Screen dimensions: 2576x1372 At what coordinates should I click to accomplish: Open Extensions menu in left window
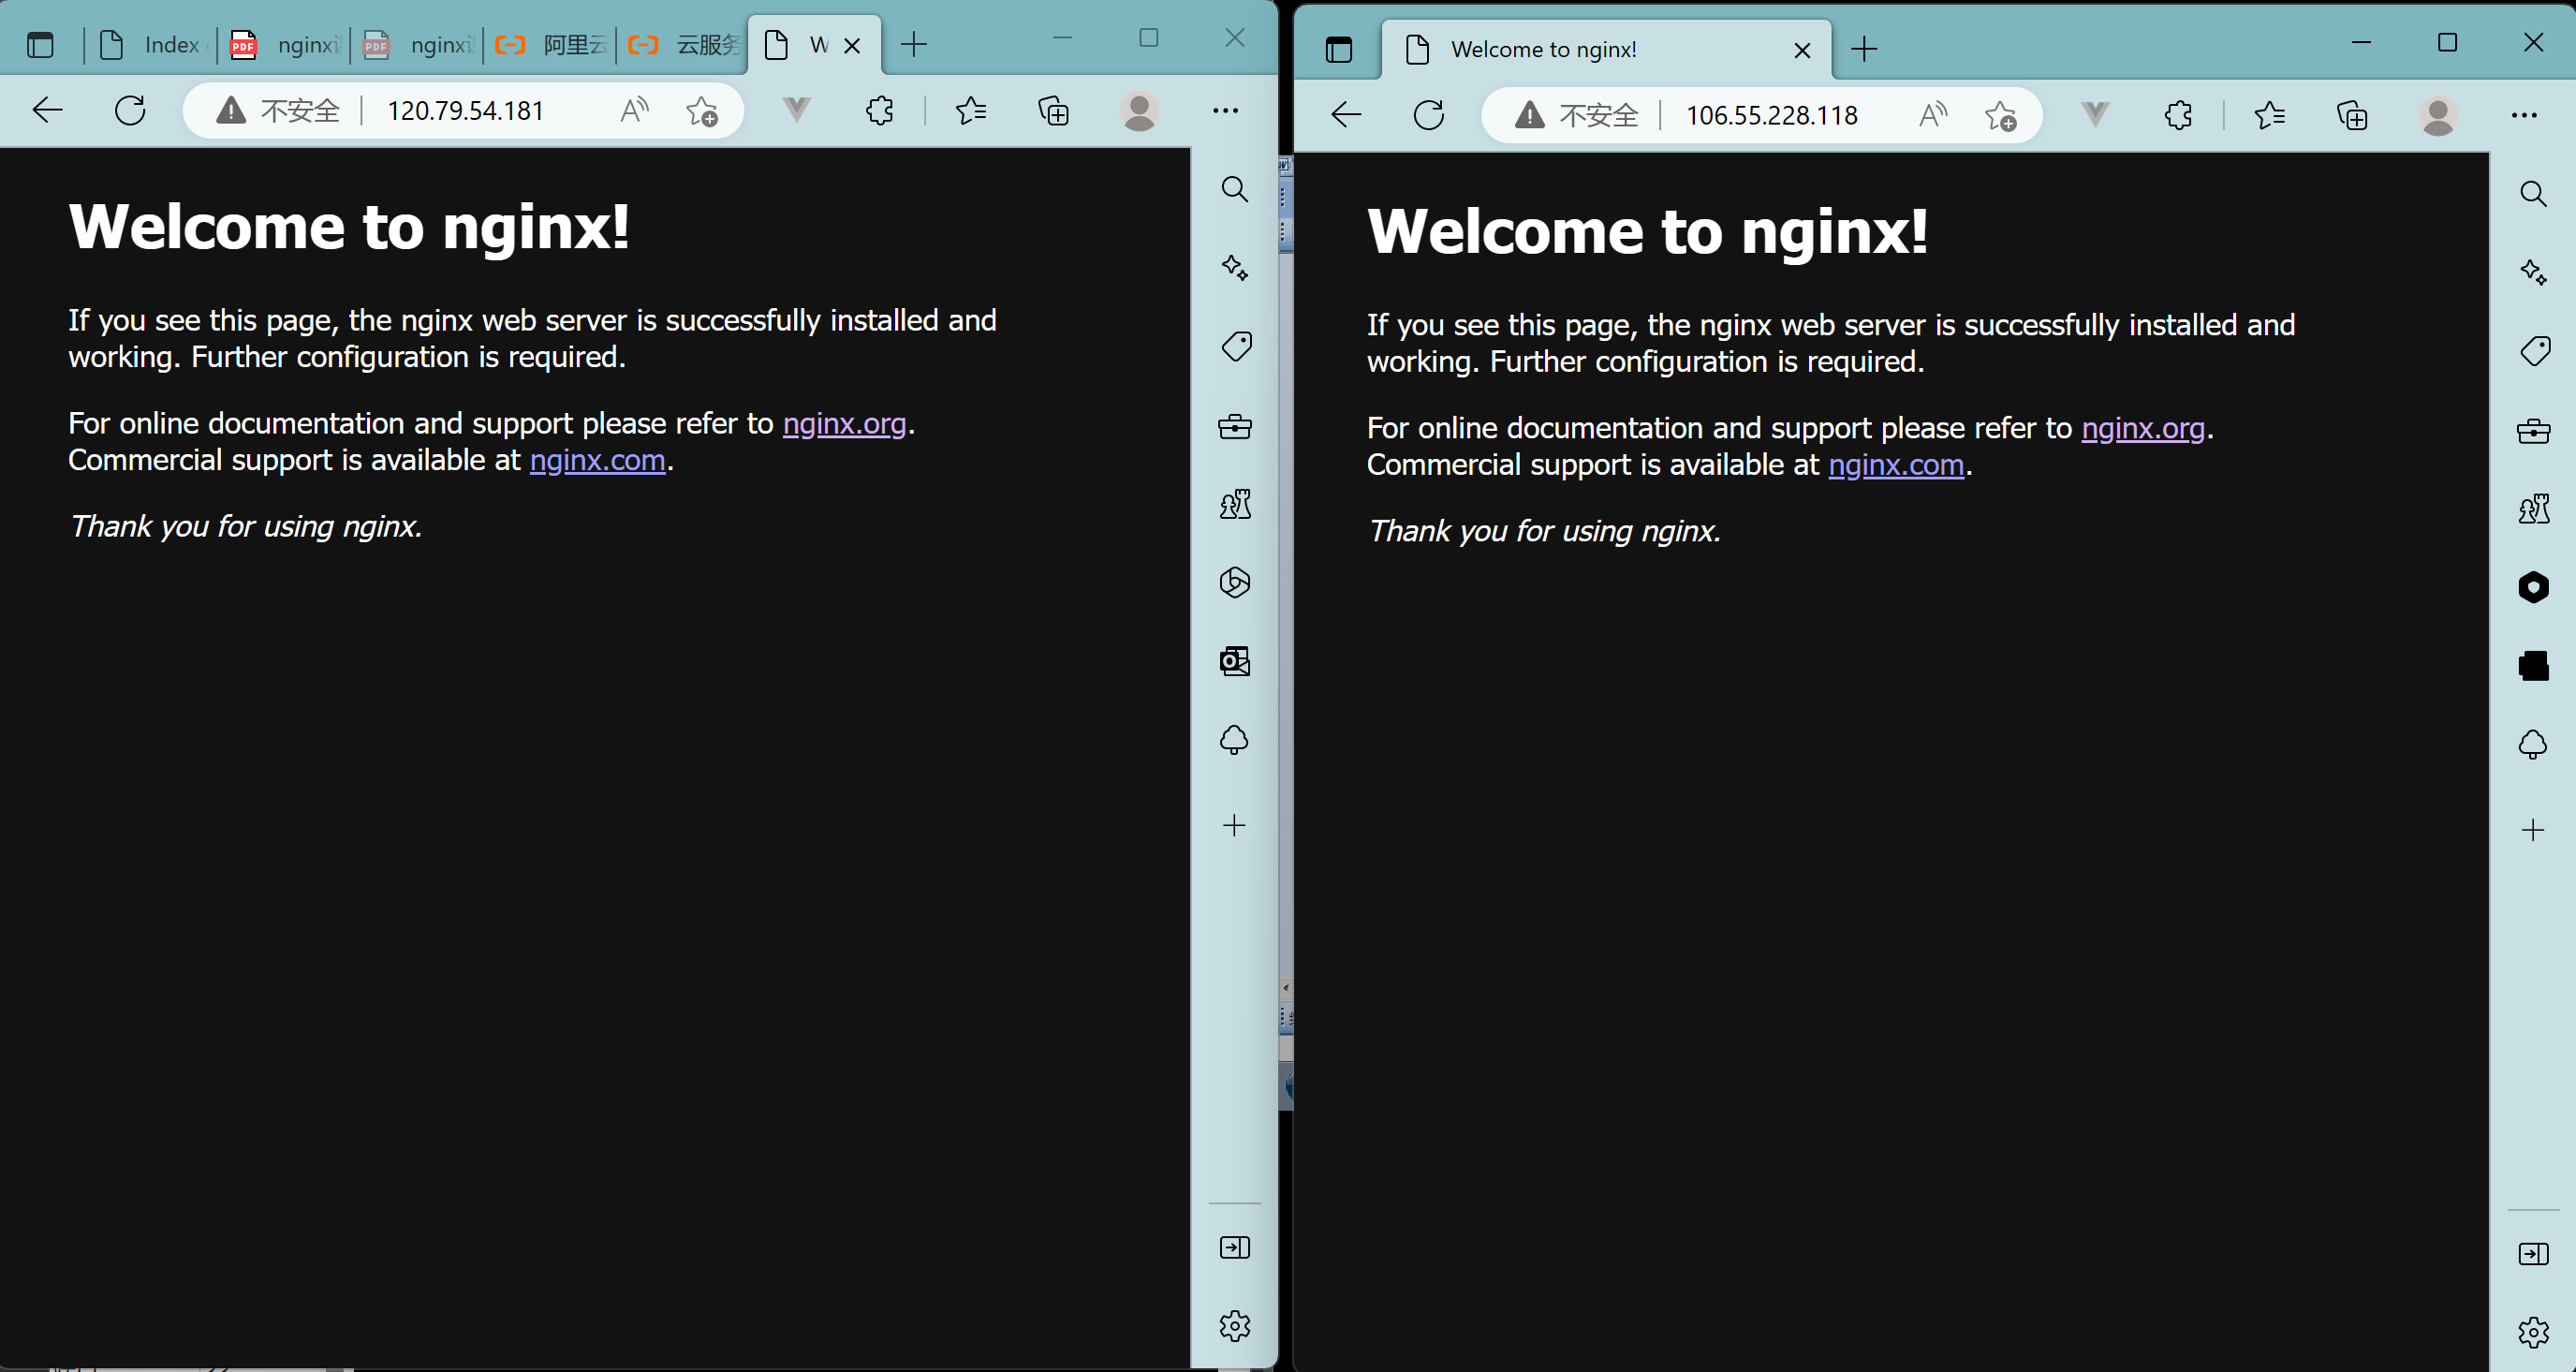[879, 110]
